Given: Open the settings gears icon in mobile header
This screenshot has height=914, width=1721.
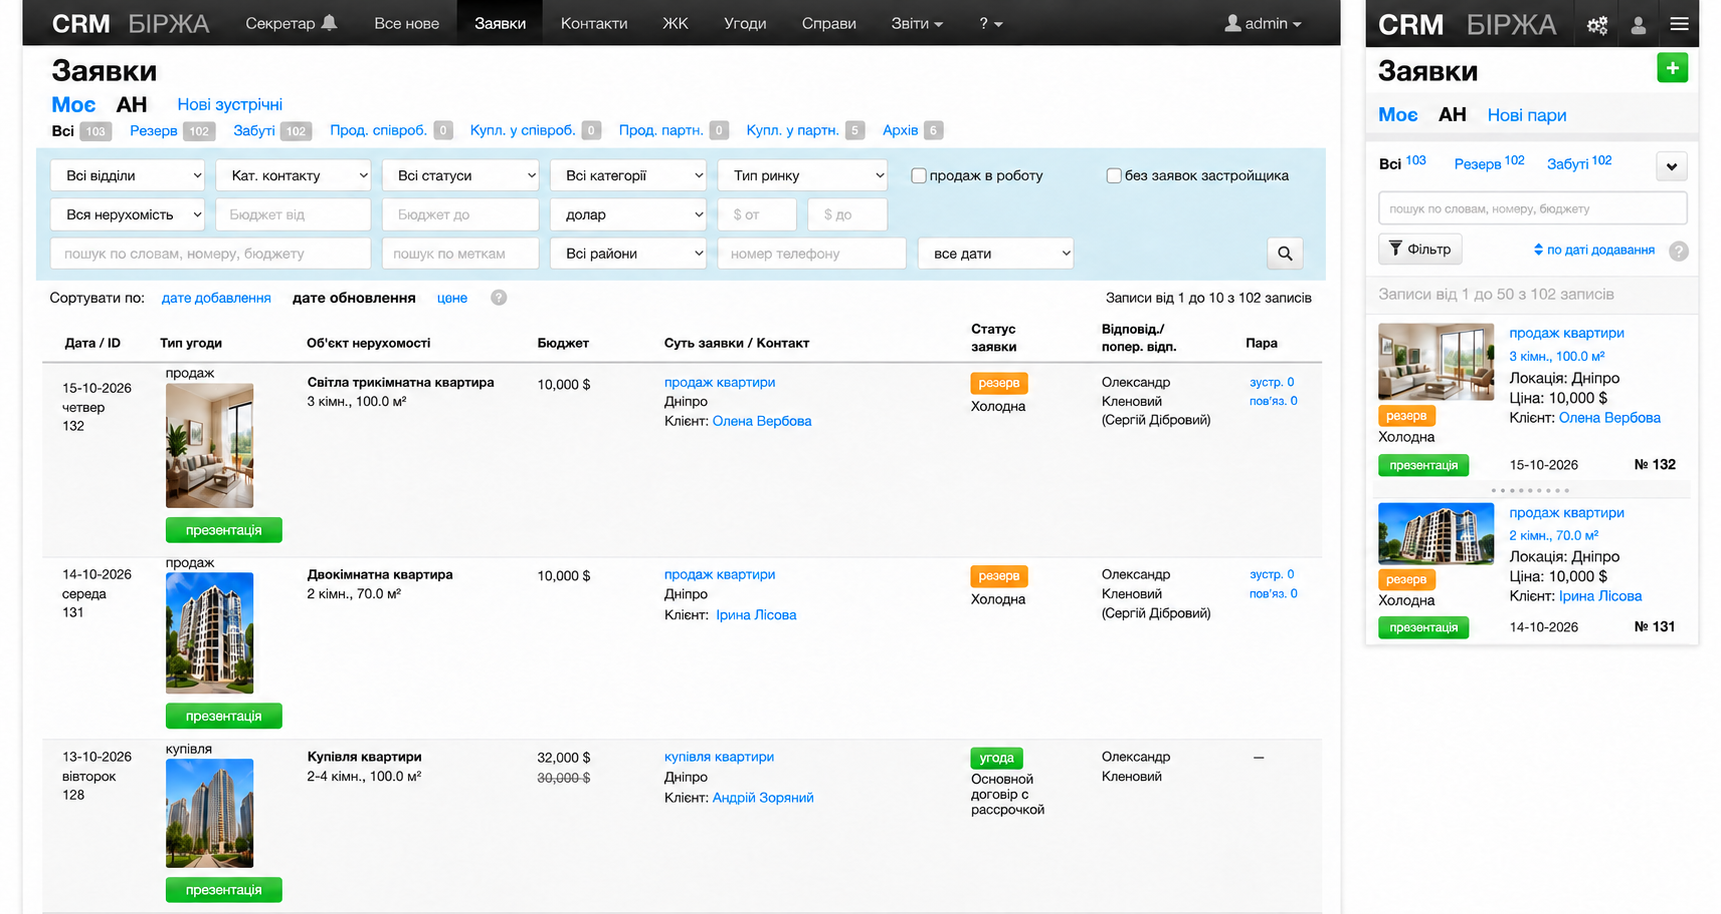Looking at the screenshot, I should pyautogui.click(x=1597, y=26).
